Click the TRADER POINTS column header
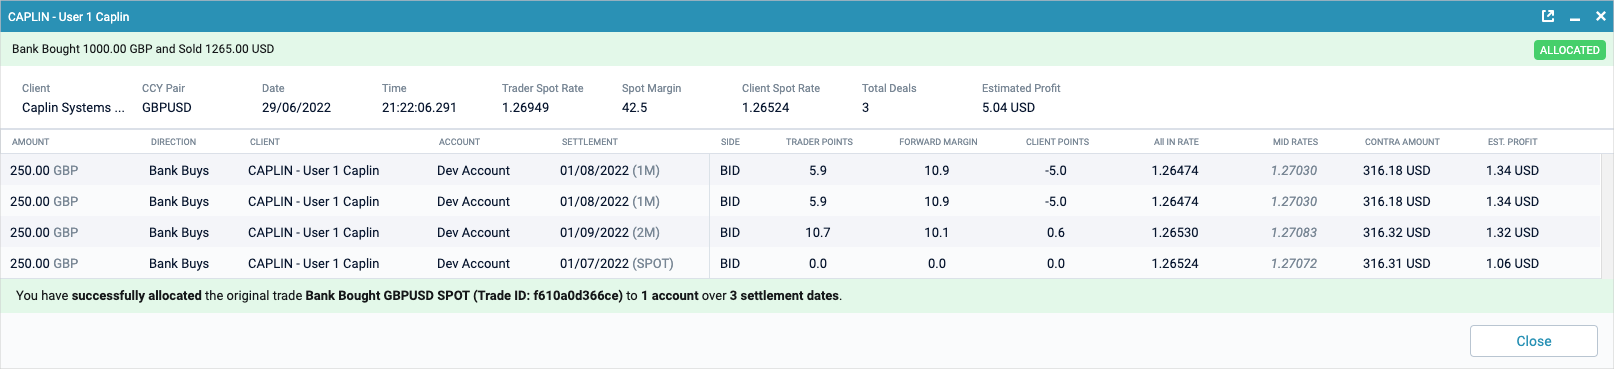1614x369 pixels. [819, 142]
